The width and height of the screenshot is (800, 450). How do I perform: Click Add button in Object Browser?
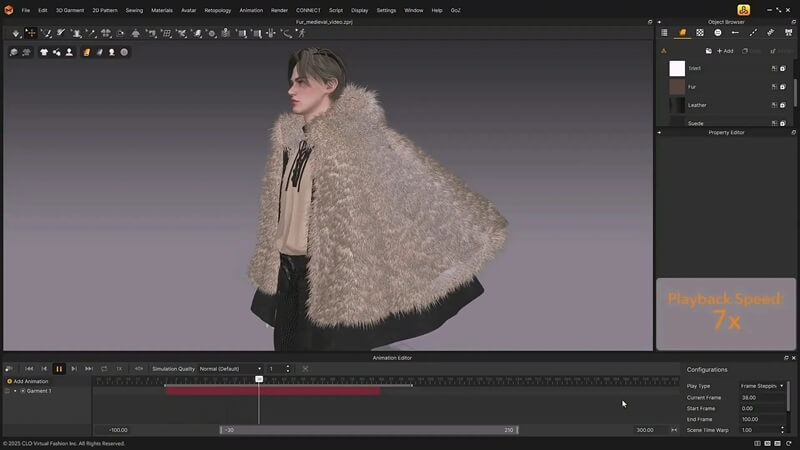coord(725,51)
